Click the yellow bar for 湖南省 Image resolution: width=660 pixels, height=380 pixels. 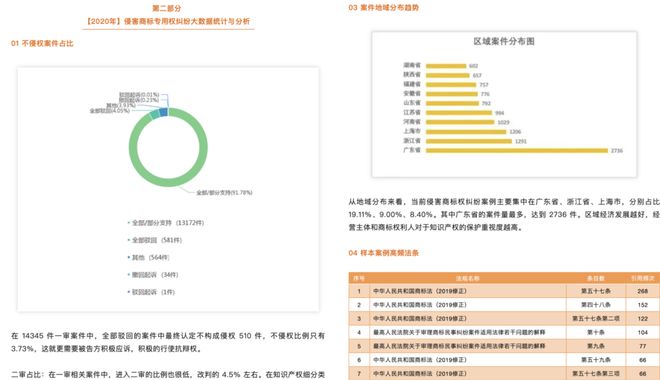click(x=446, y=66)
